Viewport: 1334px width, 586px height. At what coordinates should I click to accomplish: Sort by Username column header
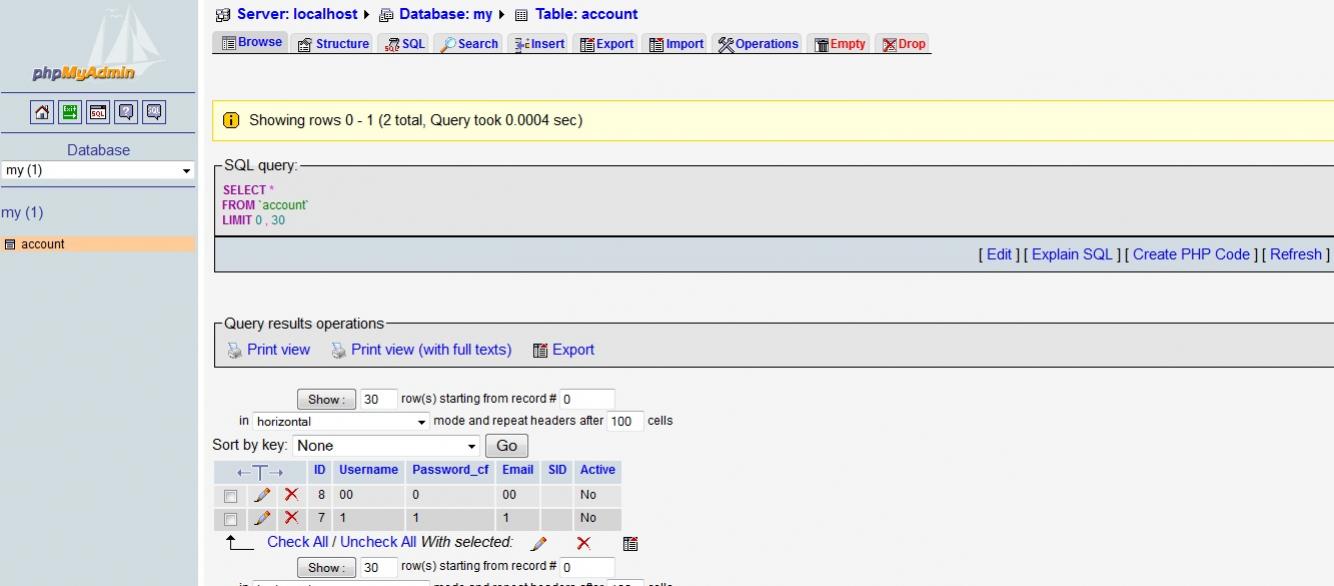click(368, 470)
